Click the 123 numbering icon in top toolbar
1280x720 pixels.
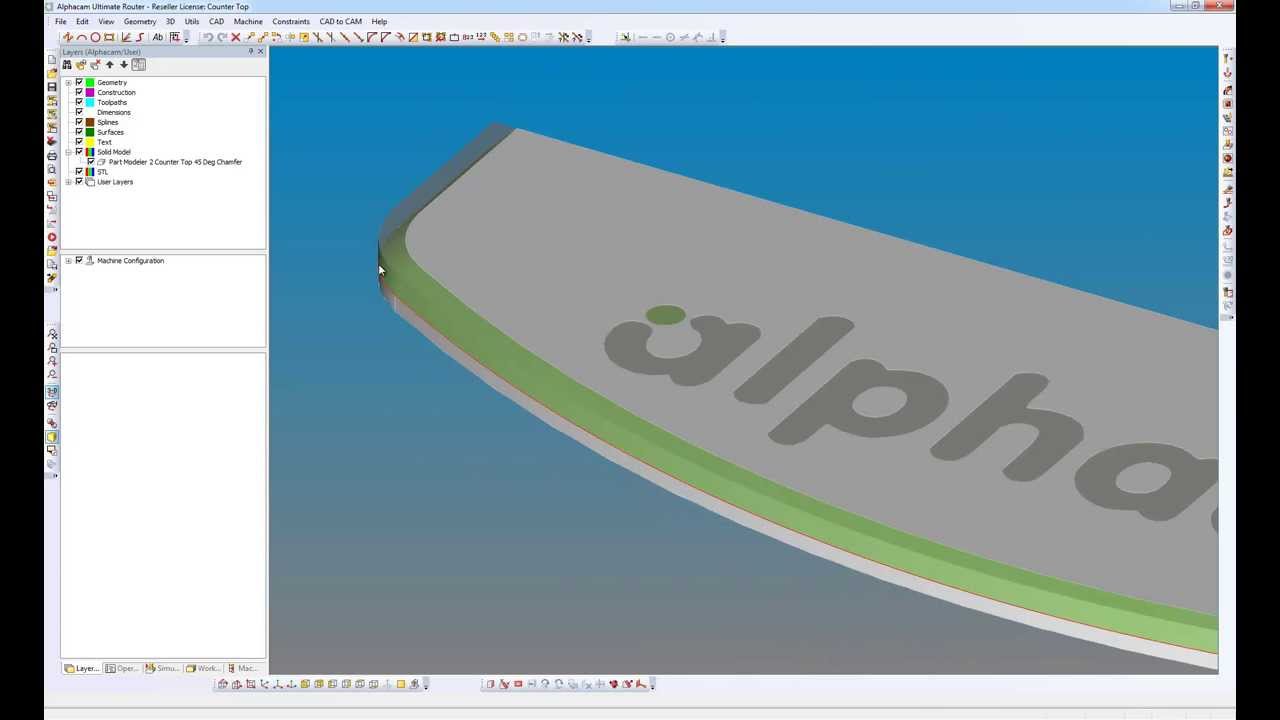[x=481, y=37]
